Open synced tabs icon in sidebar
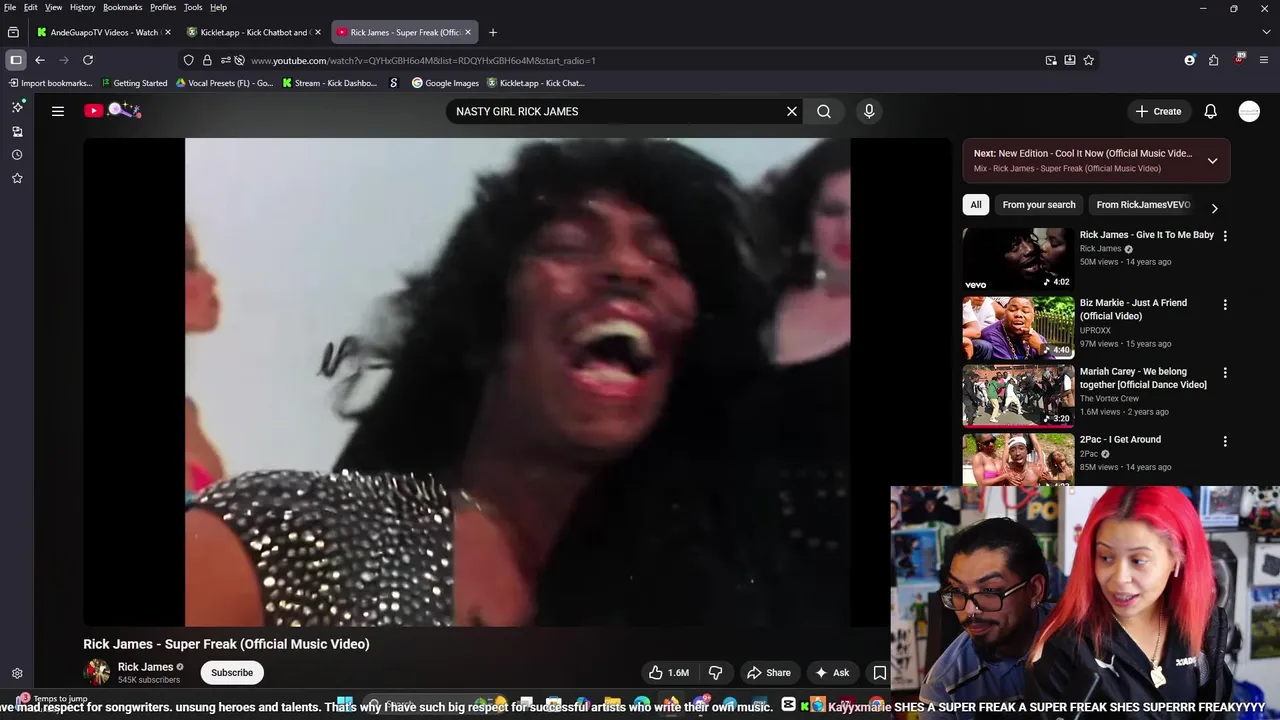Screen dimensions: 1280x720 pos(17,131)
